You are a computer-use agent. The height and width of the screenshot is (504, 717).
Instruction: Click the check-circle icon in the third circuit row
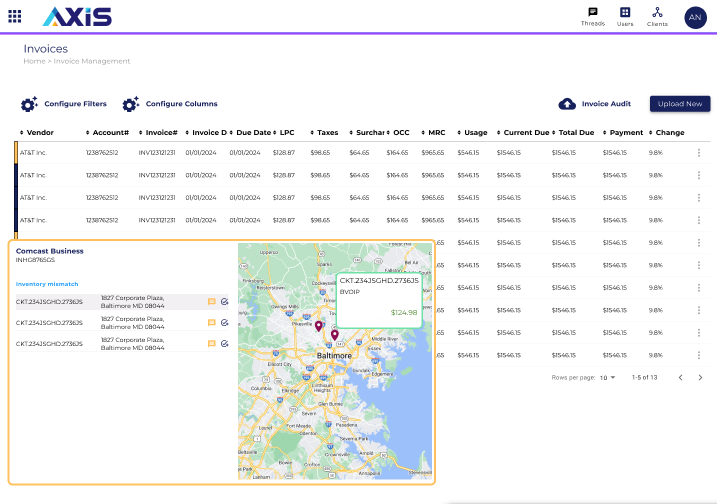pos(225,344)
